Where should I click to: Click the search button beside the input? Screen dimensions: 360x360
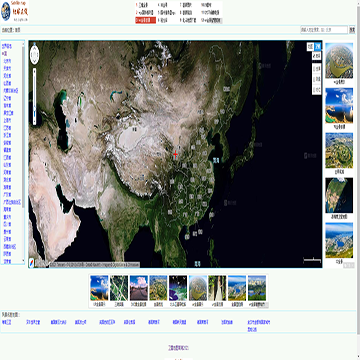[352, 30]
